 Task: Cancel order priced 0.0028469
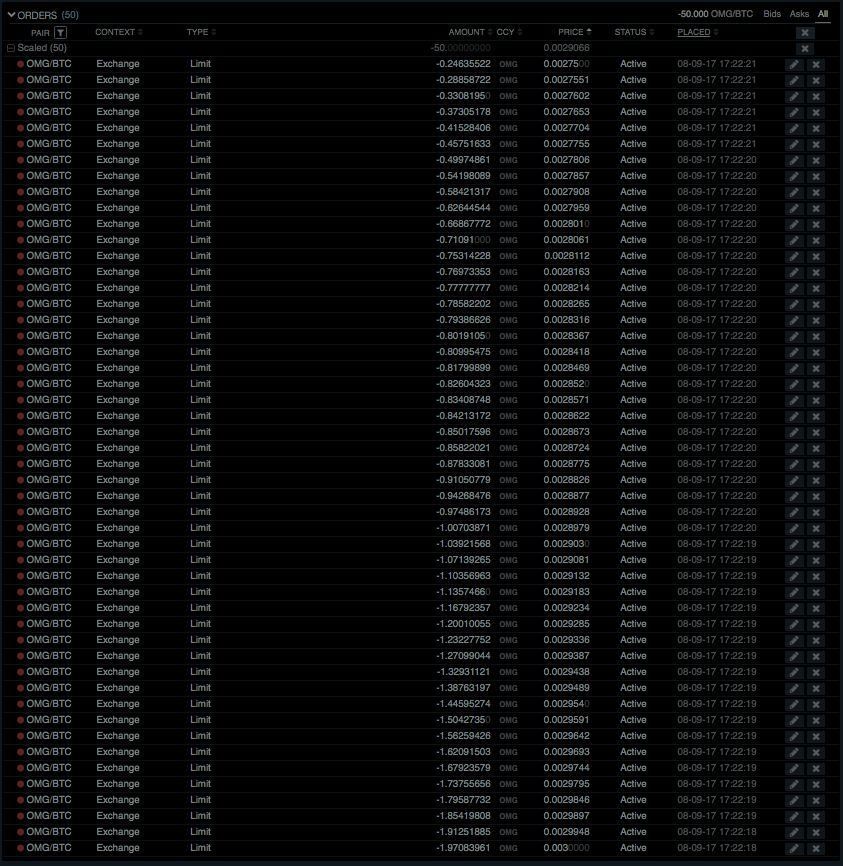(x=815, y=369)
